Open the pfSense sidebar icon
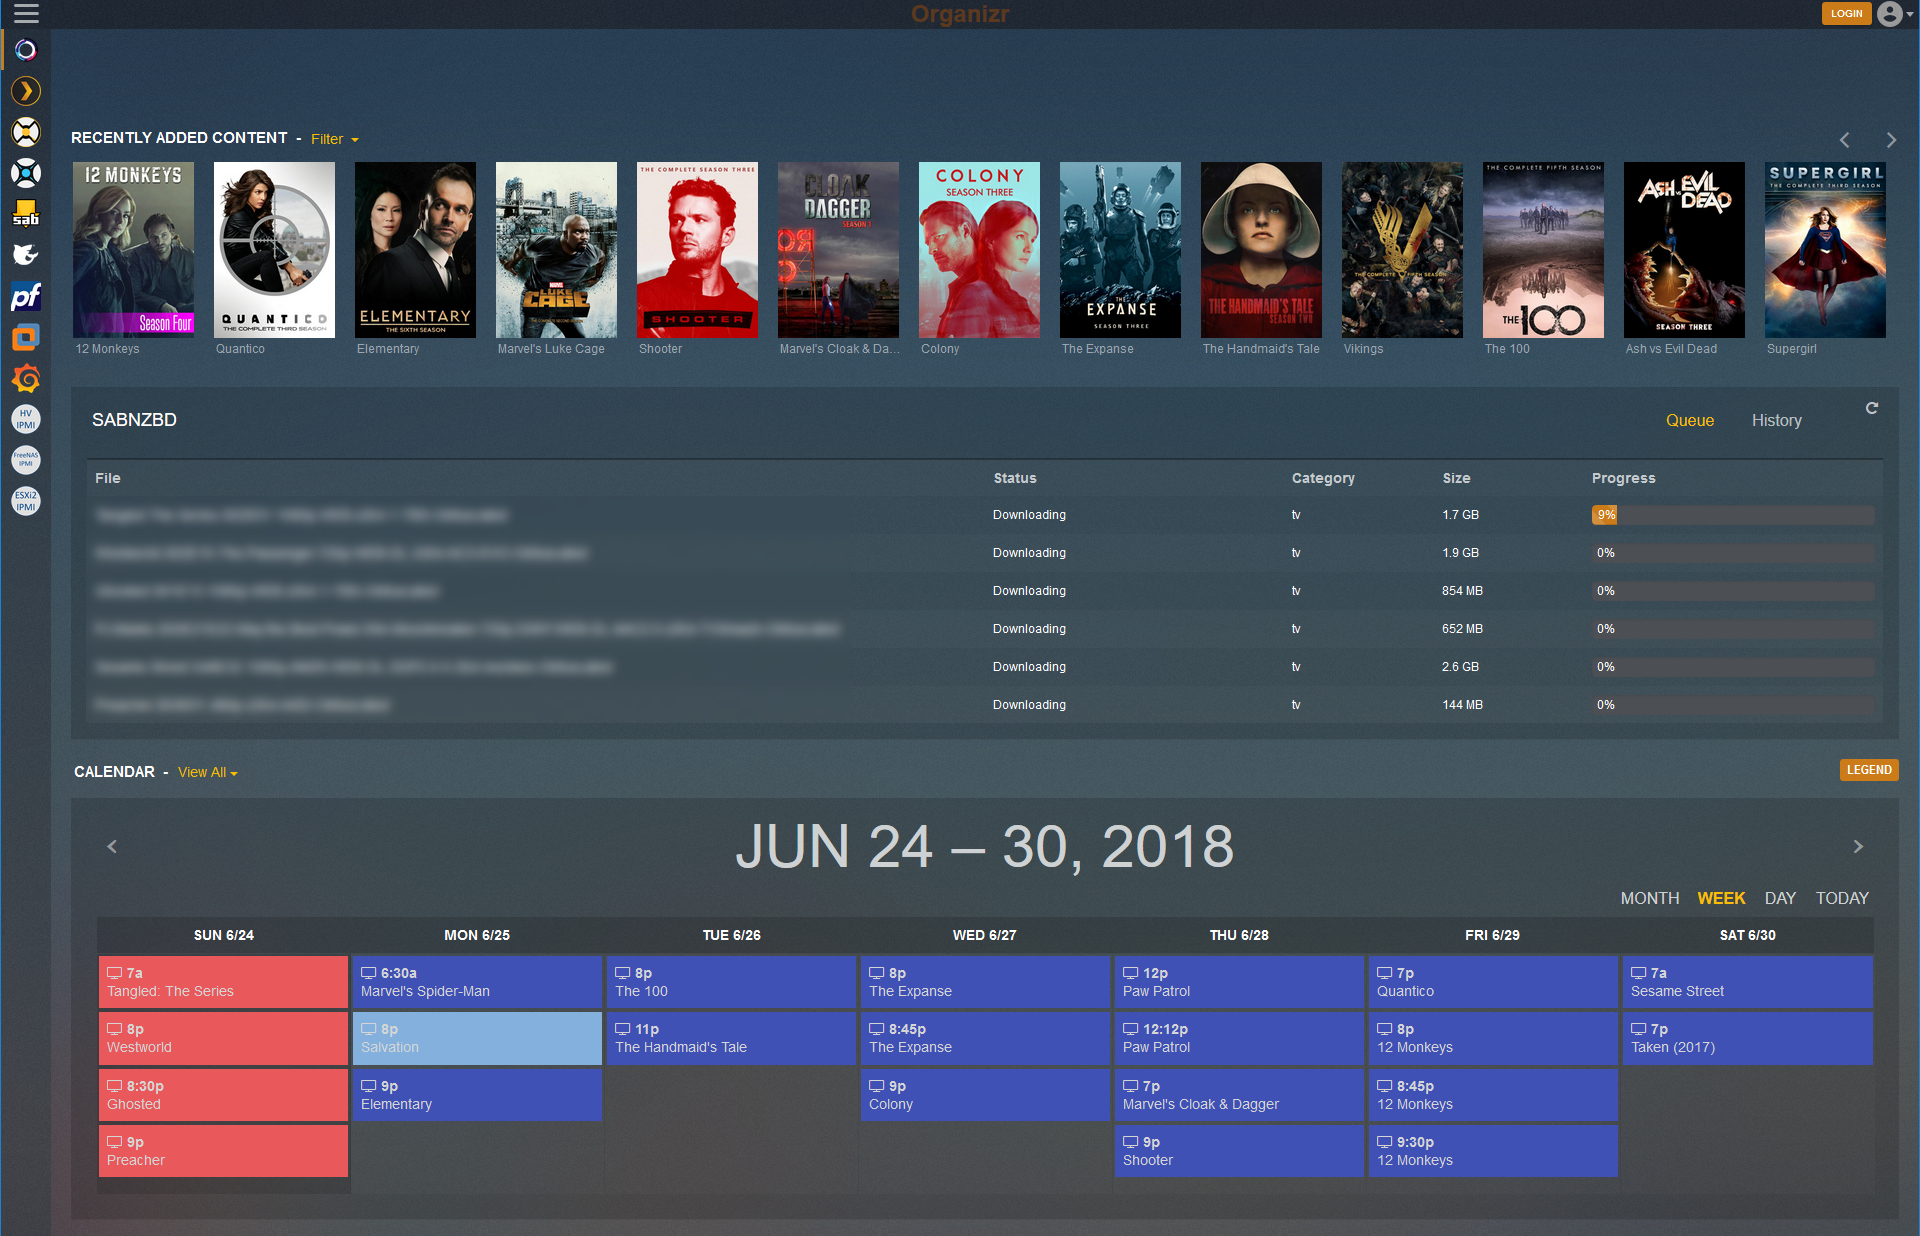The width and height of the screenshot is (1920, 1236). [26, 296]
